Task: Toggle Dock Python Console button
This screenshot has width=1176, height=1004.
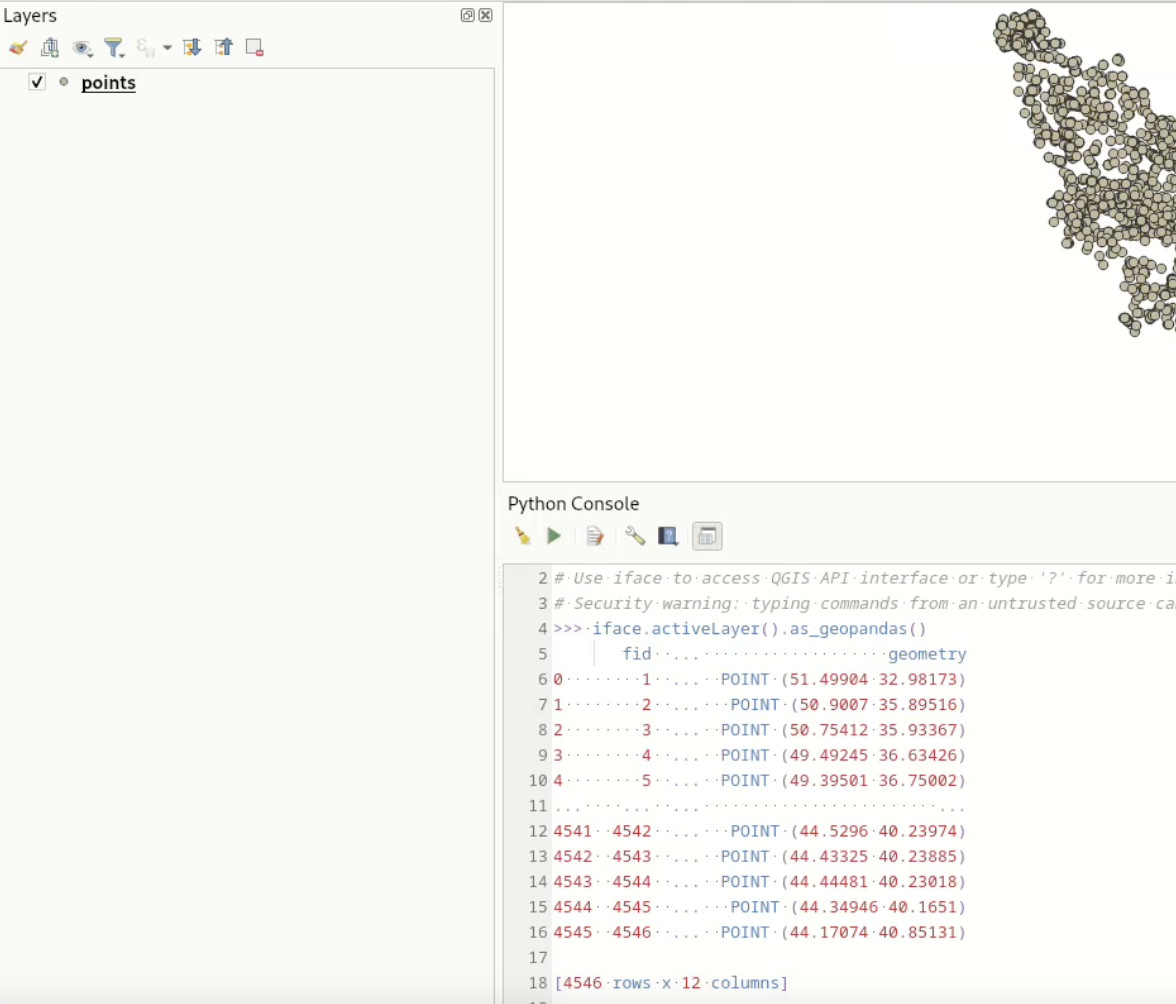Action: [707, 536]
